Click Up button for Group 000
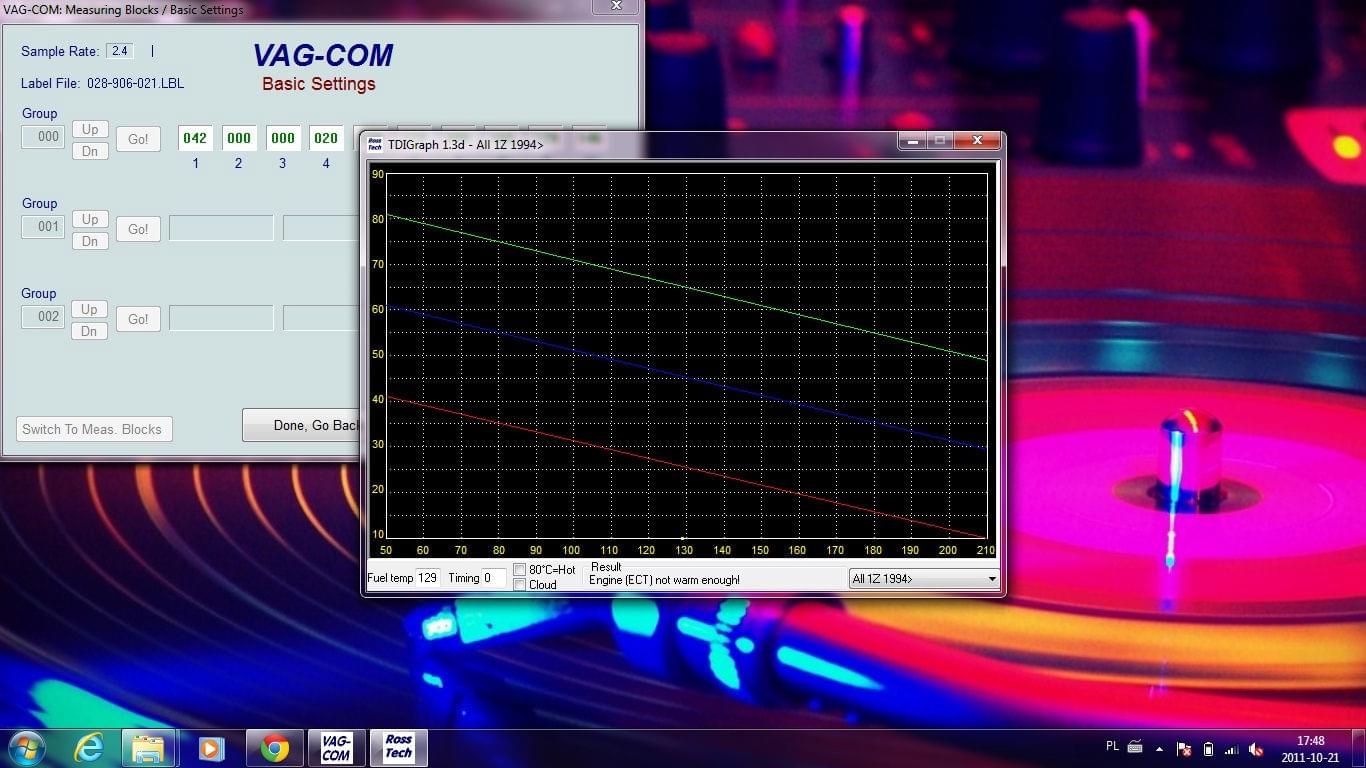1366x768 pixels. [90, 129]
